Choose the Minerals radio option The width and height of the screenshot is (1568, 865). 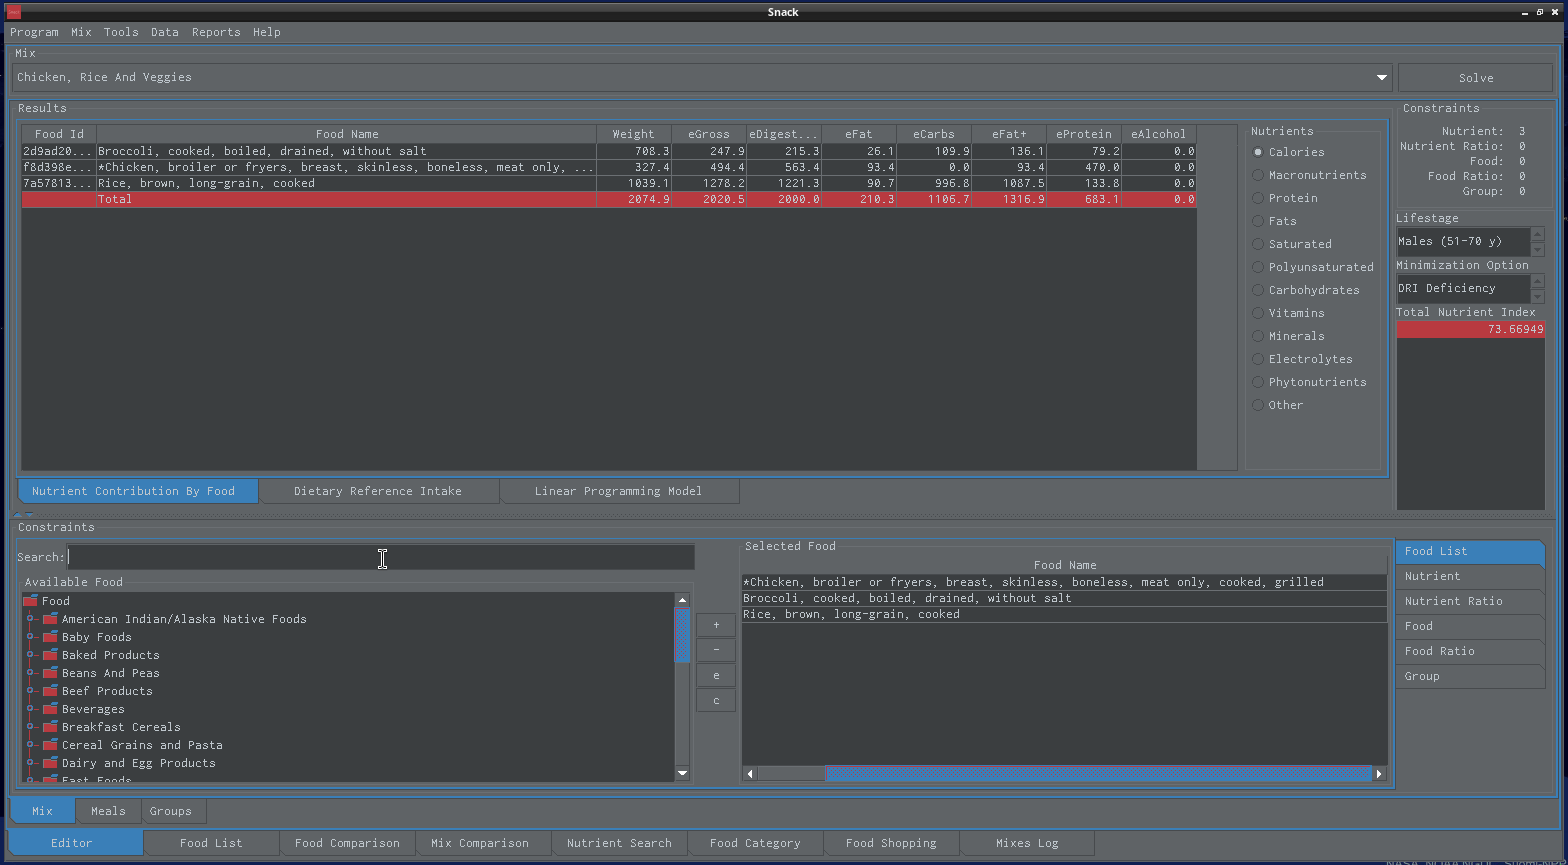[x=1258, y=336]
